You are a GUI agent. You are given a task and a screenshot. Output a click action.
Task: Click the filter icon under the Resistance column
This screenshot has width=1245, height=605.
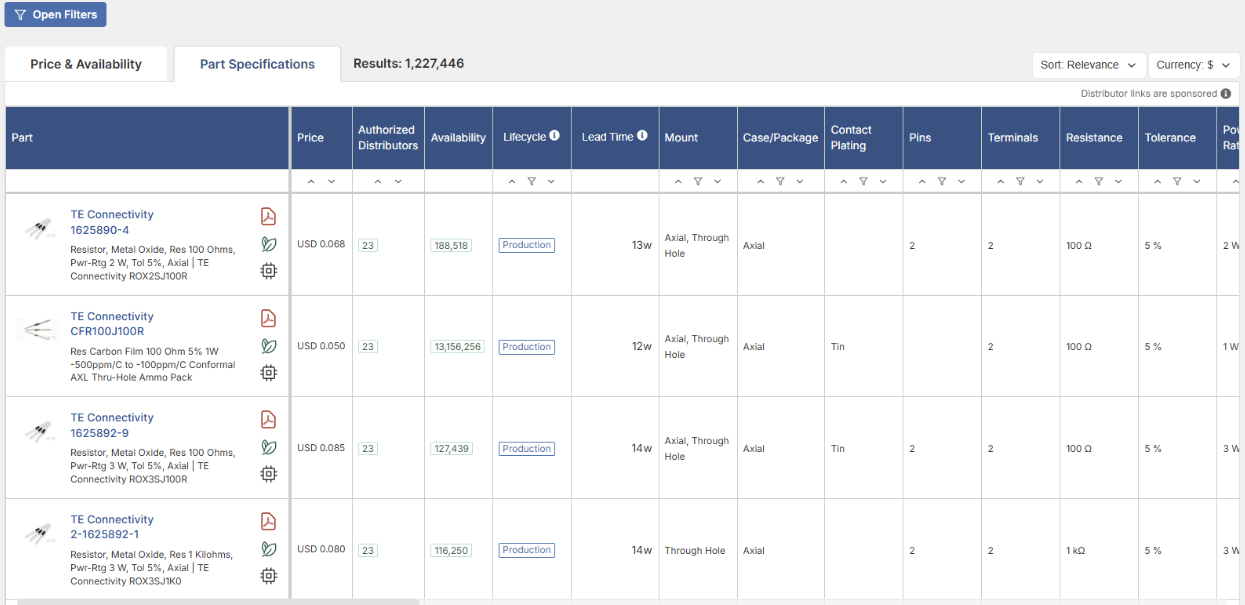tap(1097, 181)
